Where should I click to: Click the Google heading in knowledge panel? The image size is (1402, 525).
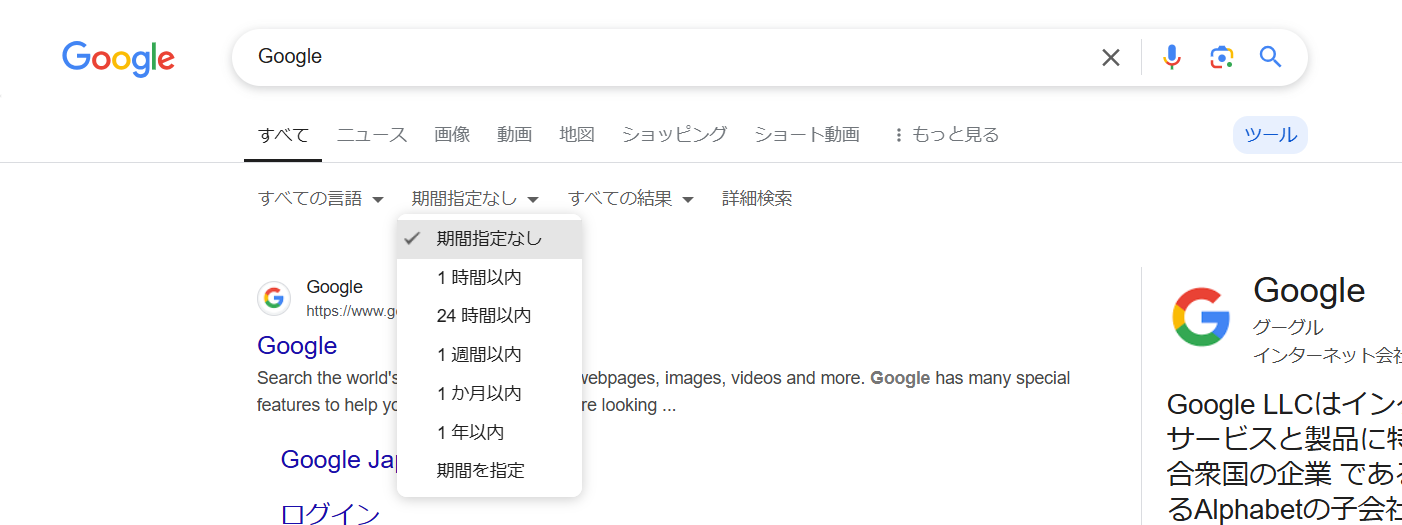click(x=1308, y=291)
